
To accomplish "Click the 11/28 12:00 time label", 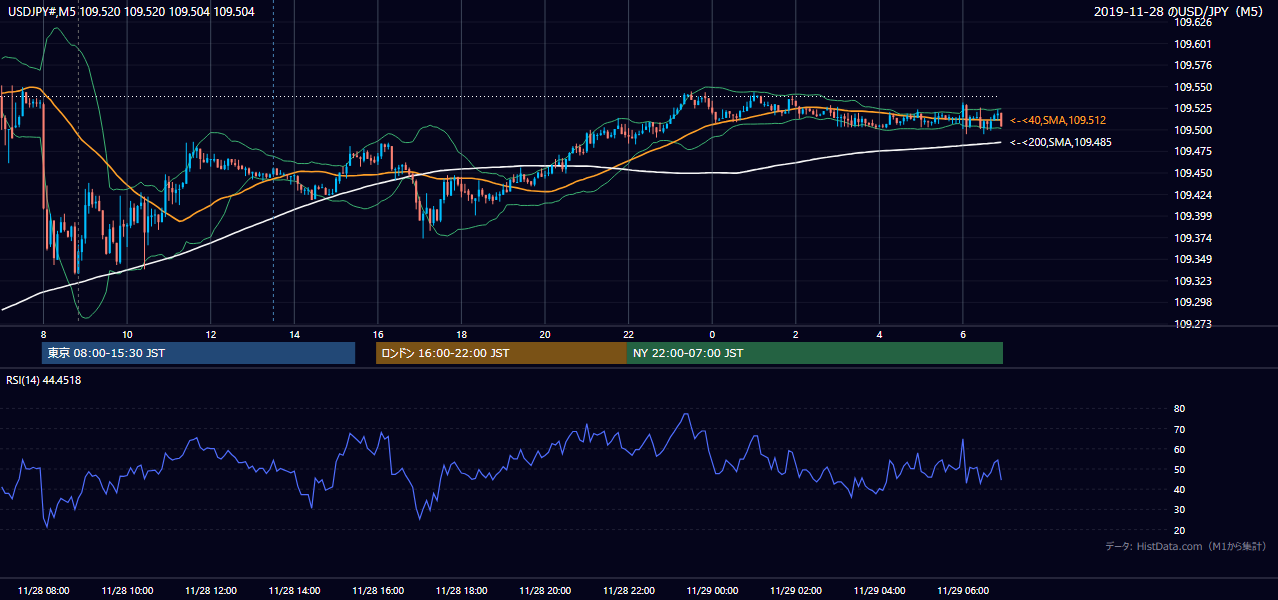I will 210,591.
